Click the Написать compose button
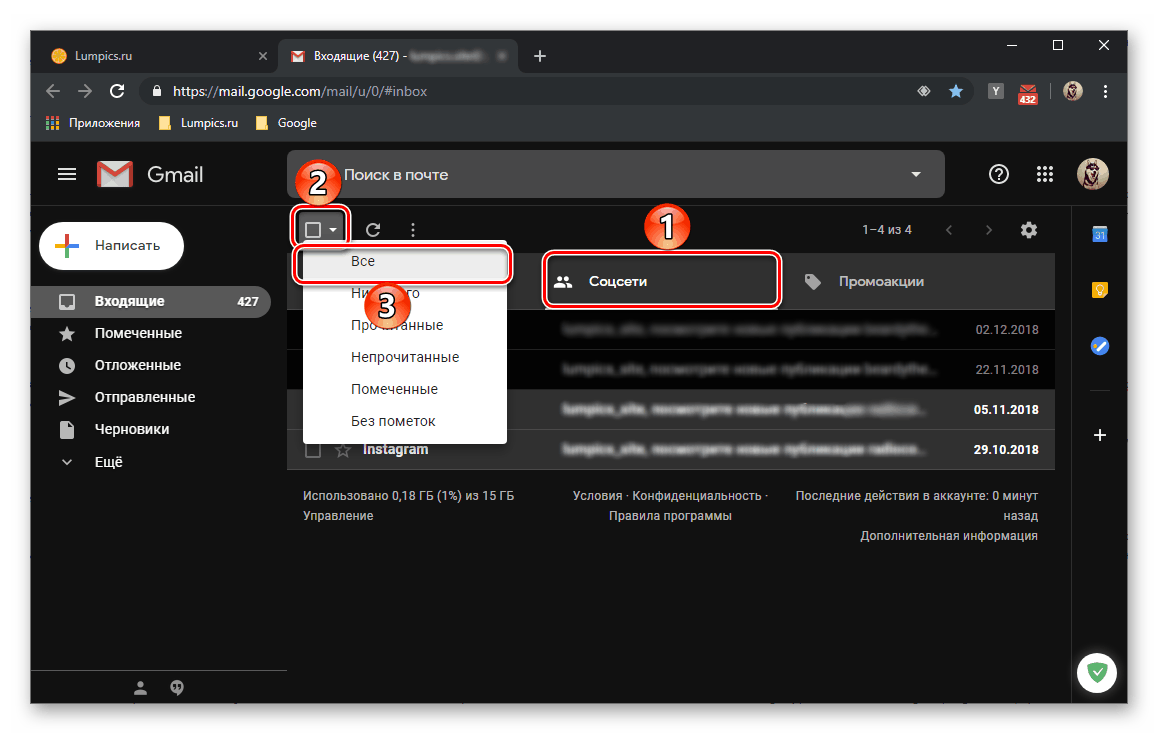 click(110, 245)
